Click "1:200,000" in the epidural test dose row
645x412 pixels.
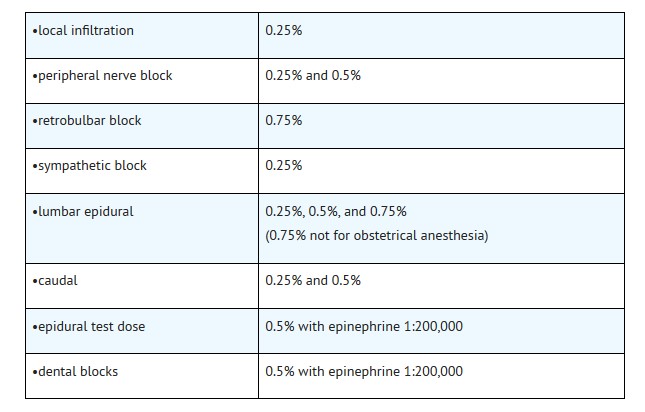(430, 327)
